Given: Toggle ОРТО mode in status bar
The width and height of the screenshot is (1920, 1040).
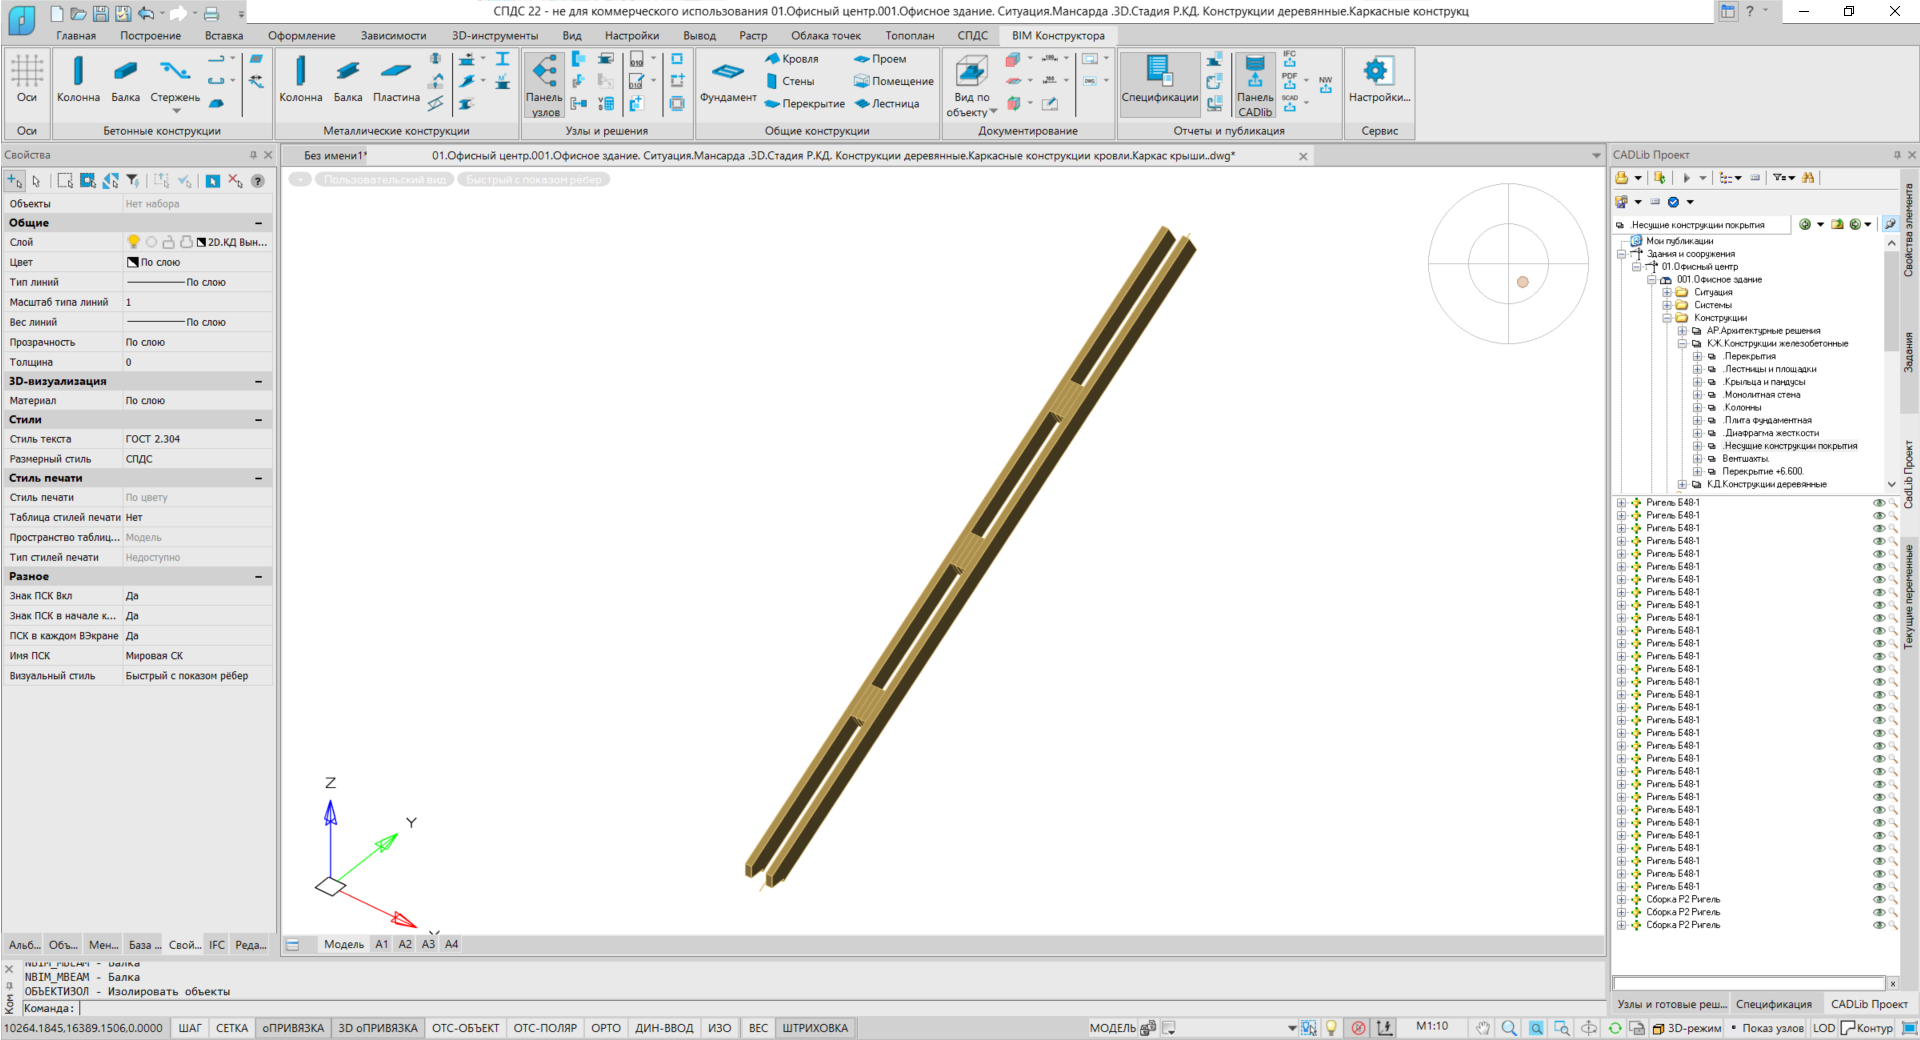Looking at the screenshot, I should point(605,1028).
